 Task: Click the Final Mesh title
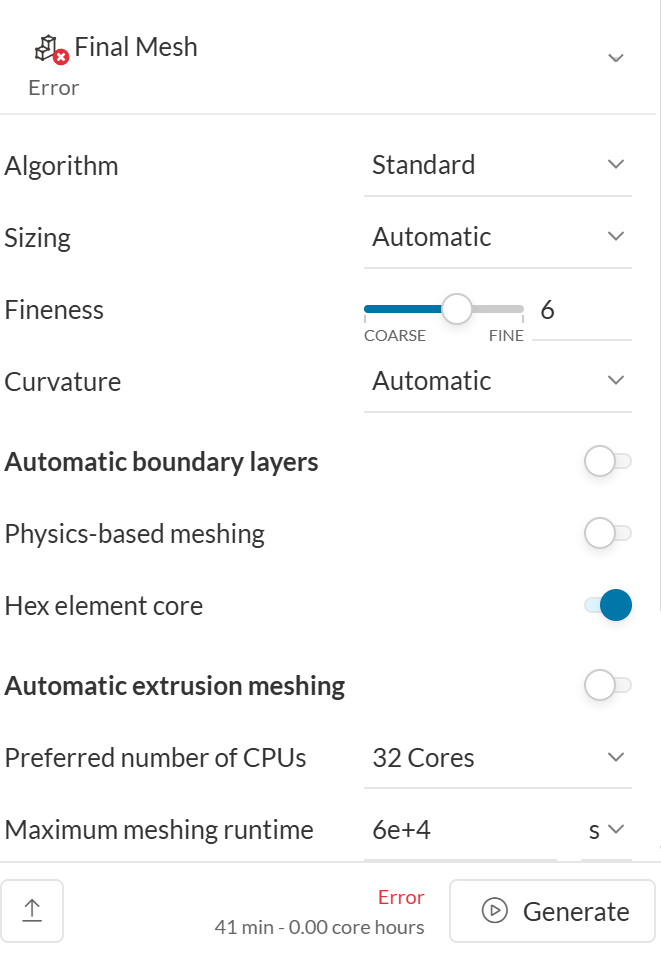136,47
